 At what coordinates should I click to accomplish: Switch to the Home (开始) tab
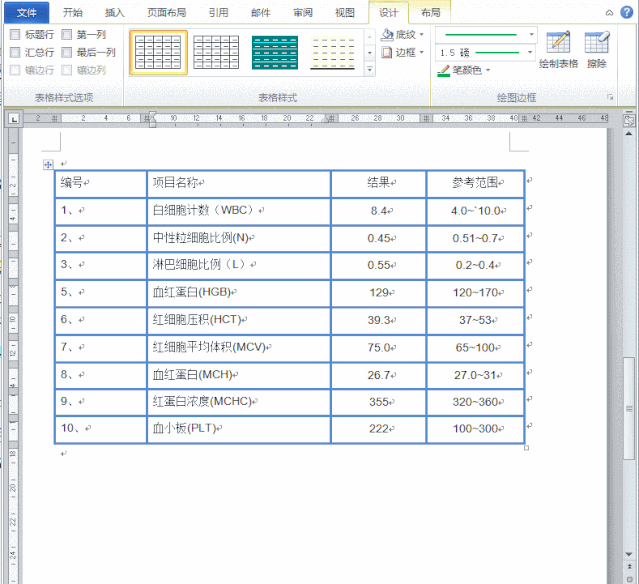coord(73,13)
